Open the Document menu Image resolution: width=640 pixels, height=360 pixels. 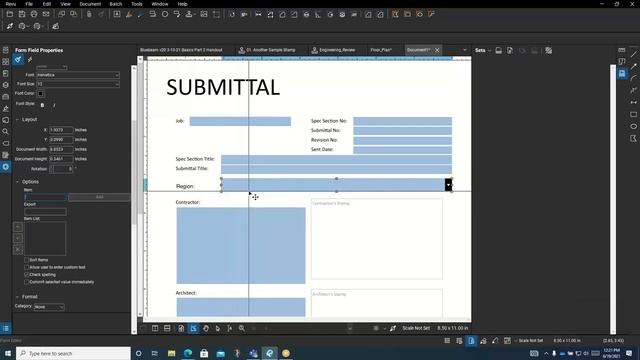point(90,4)
